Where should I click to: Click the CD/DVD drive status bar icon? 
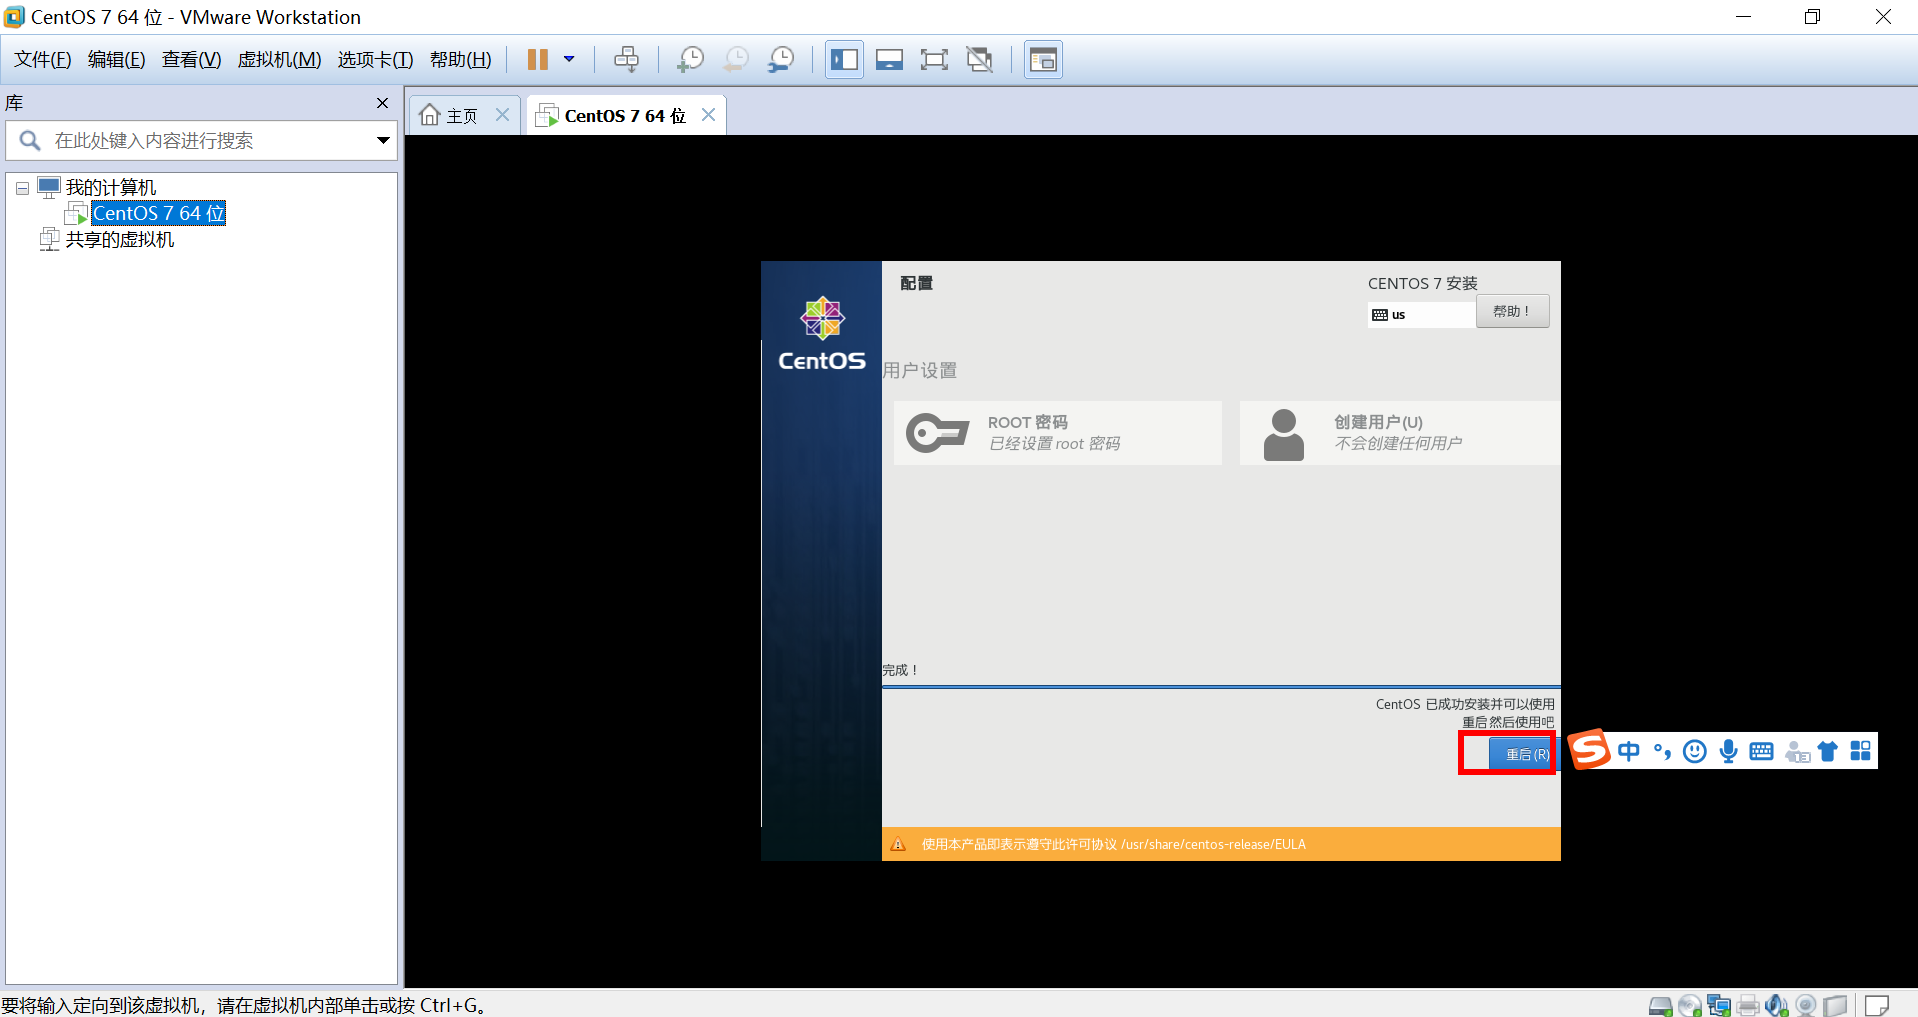click(1690, 1006)
